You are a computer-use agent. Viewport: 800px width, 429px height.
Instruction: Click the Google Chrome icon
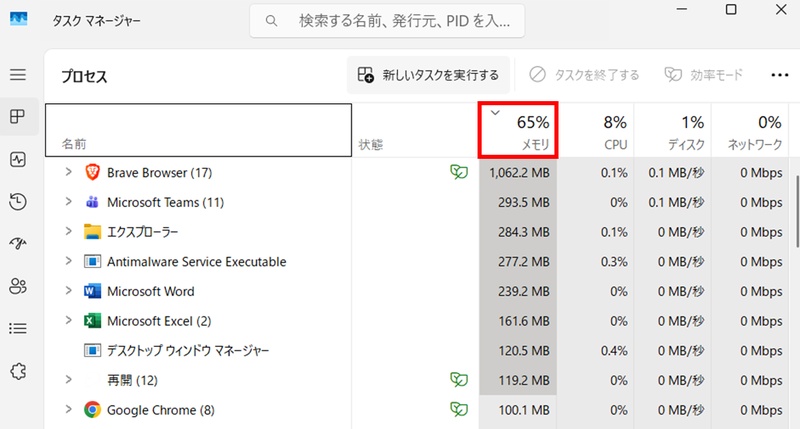(x=92, y=410)
